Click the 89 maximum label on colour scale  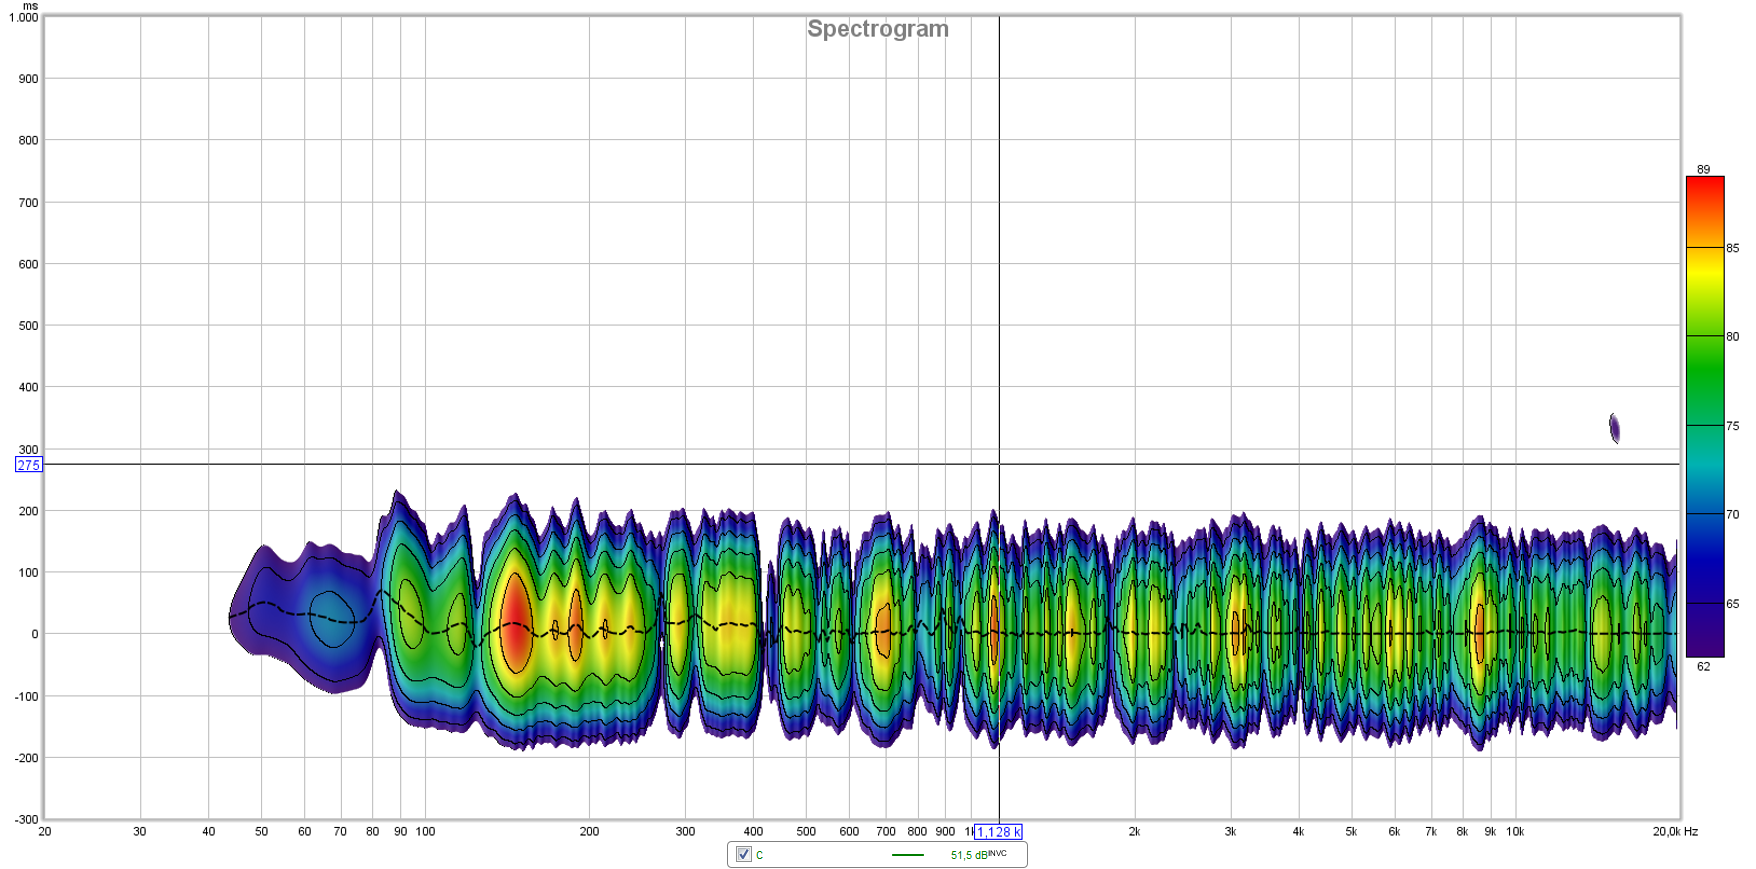pos(1703,169)
